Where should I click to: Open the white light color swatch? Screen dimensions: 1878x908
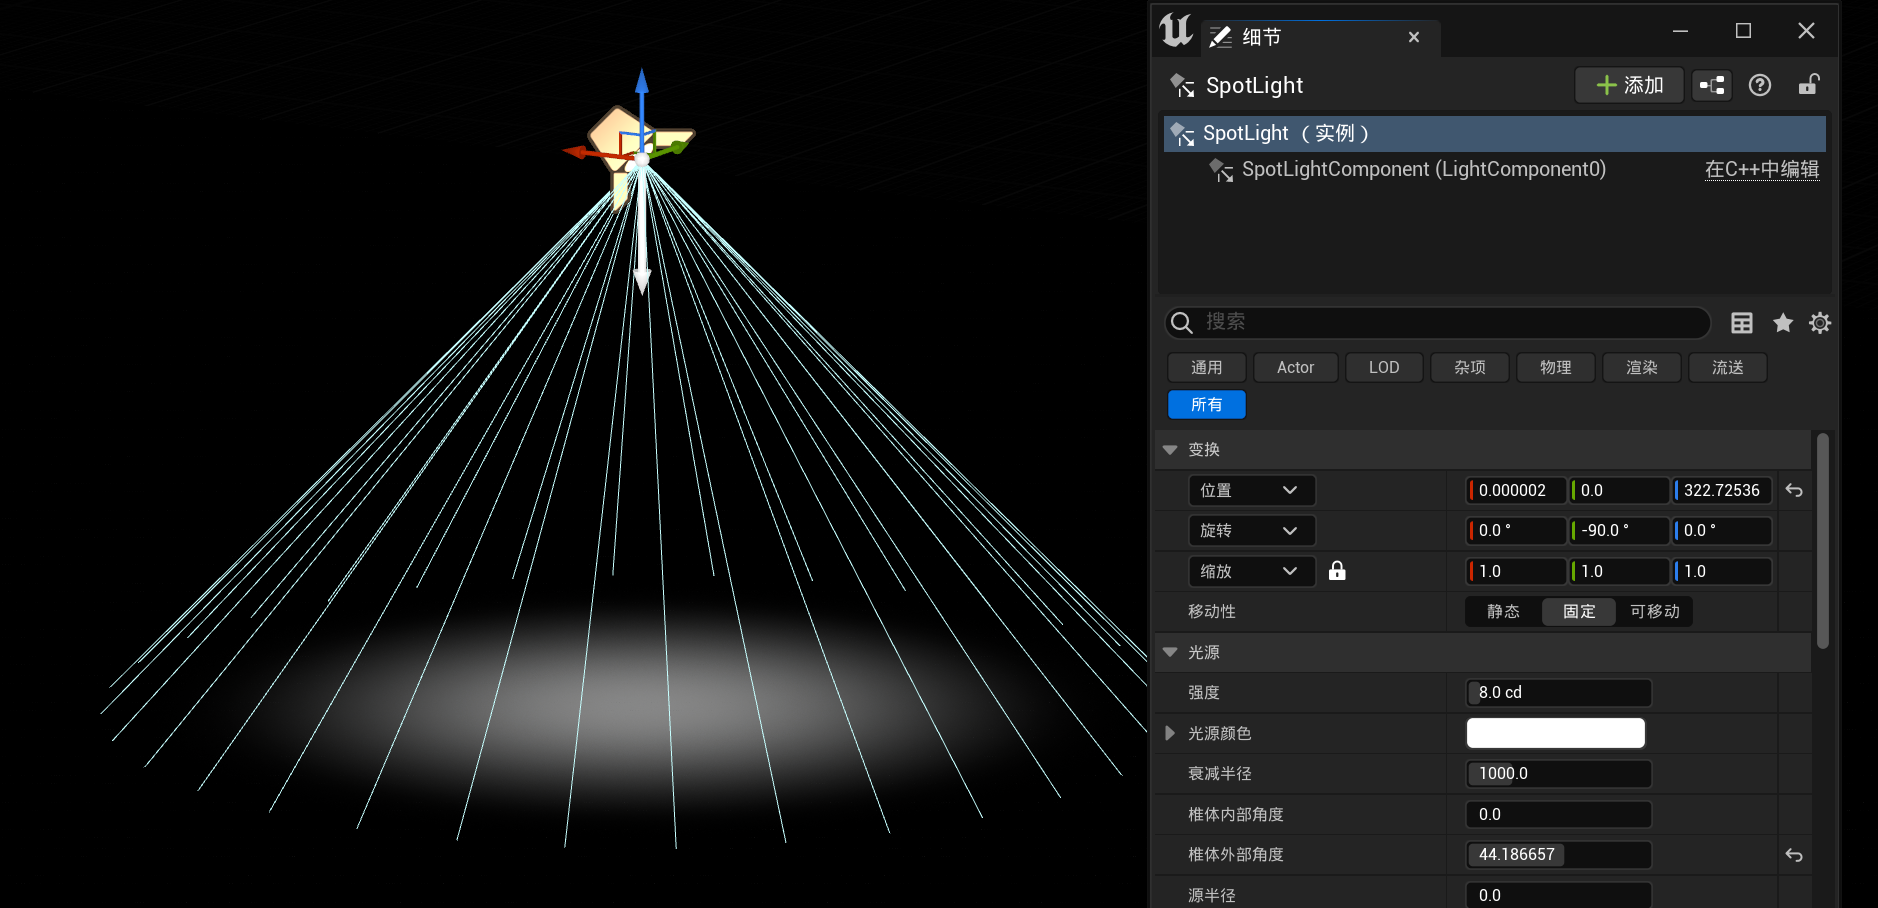[x=1555, y=734]
